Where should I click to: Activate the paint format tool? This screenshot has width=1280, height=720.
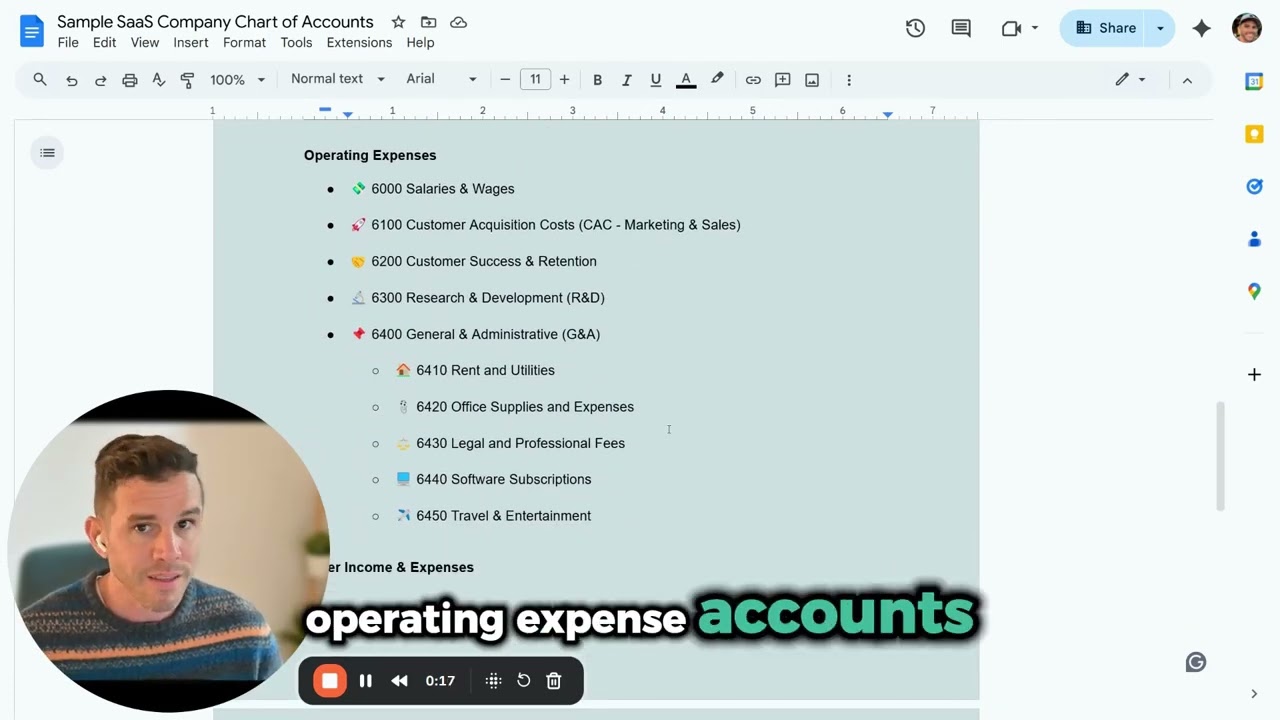[x=187, y=80]
